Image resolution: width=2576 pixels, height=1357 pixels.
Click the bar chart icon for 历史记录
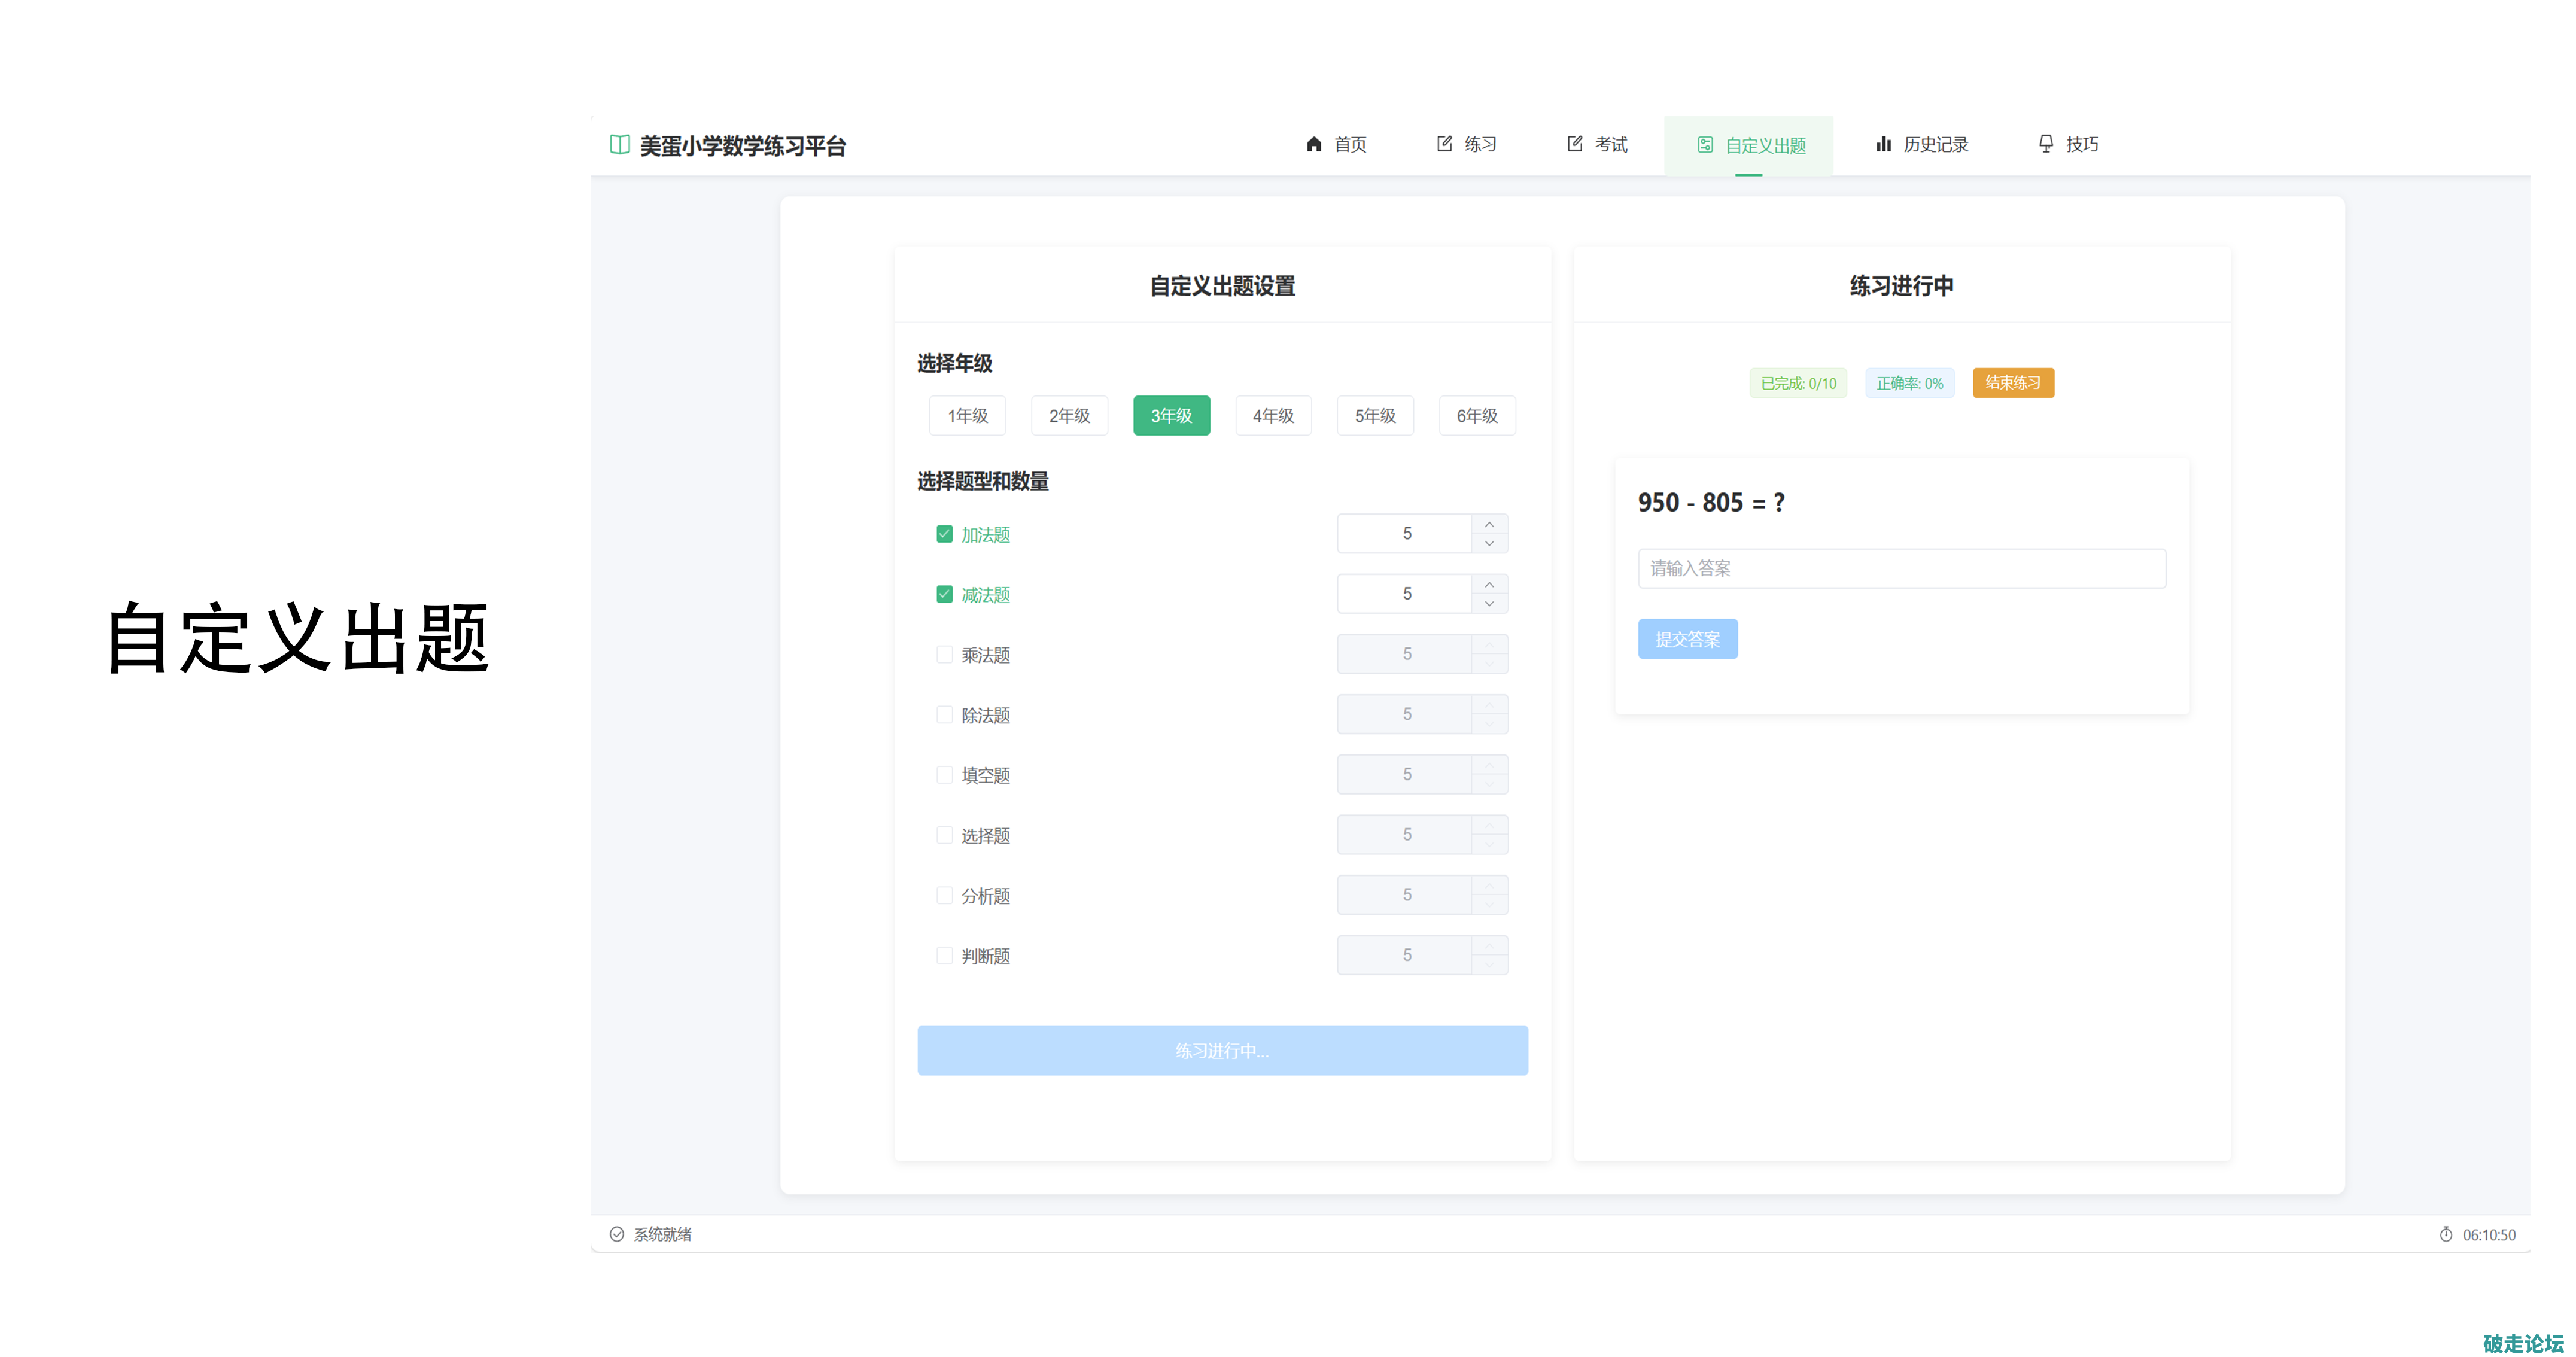coord(1883,144)
